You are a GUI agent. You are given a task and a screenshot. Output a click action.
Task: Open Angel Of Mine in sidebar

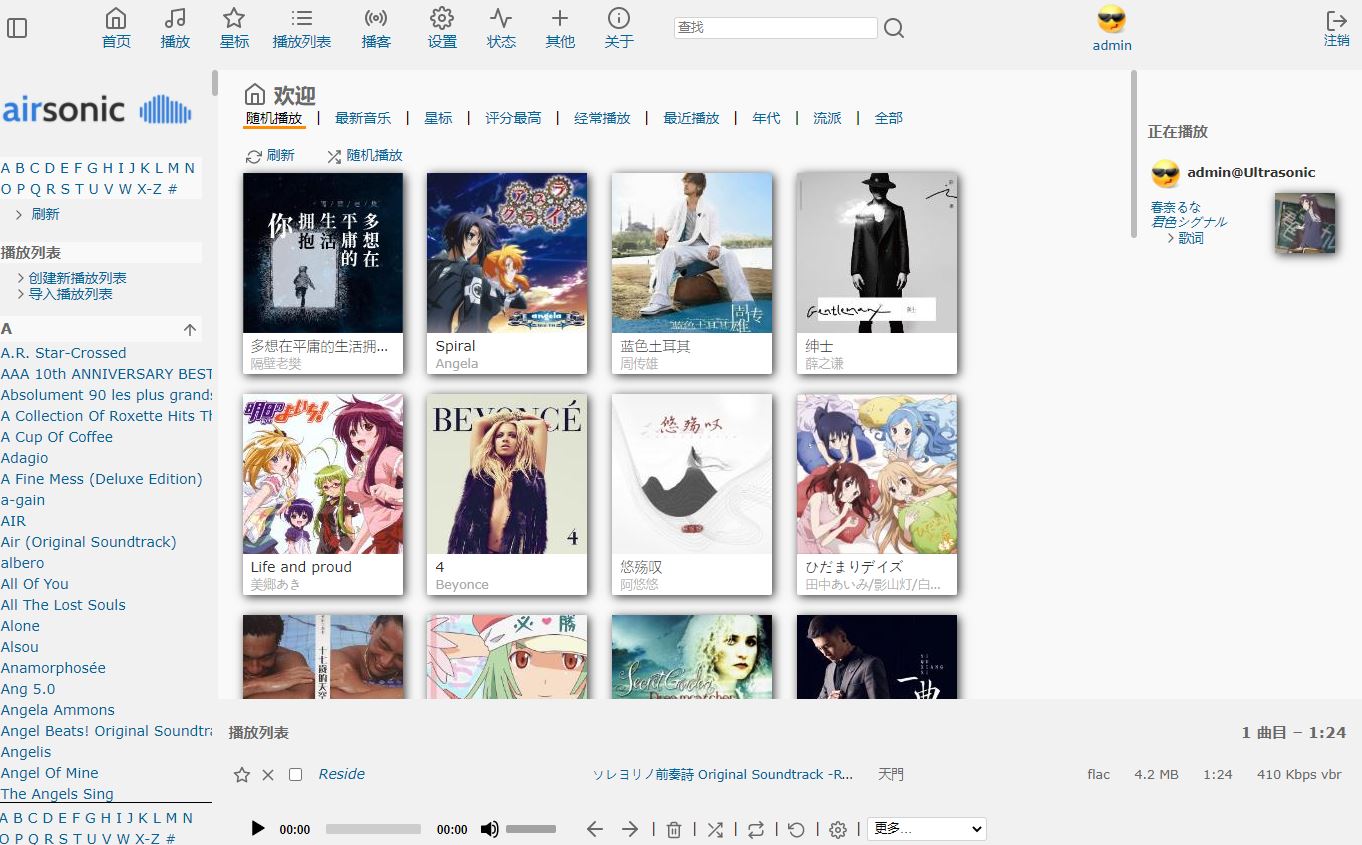(50, 773)
